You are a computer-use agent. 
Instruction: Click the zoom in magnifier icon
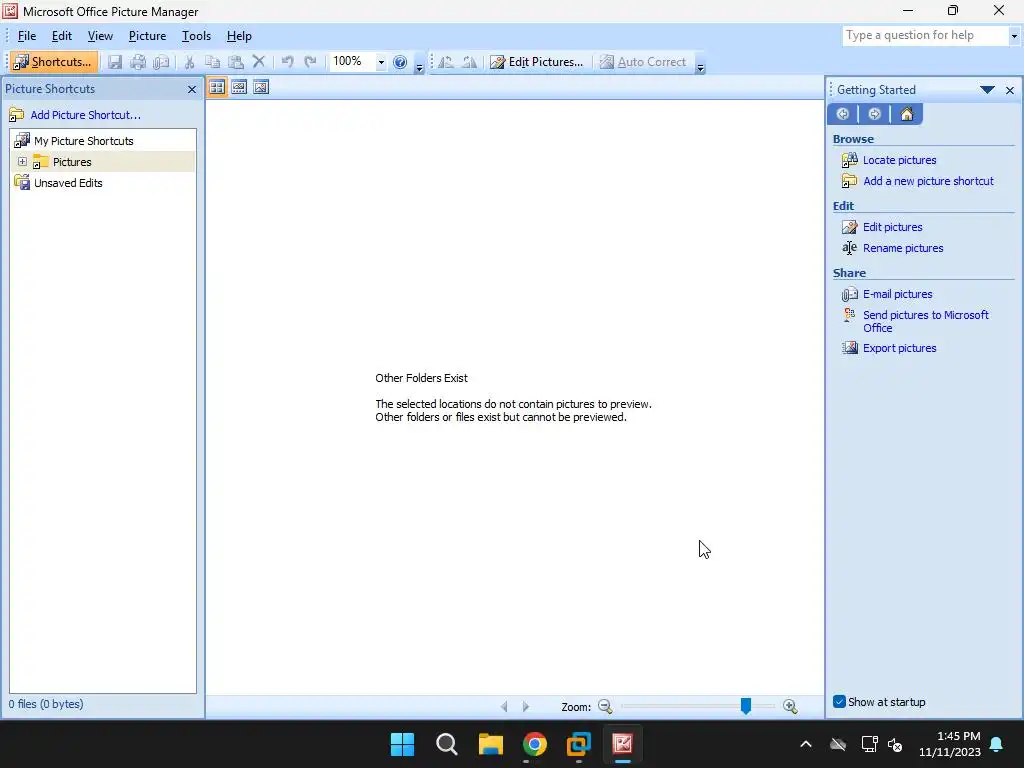click(x=790, y=706)
